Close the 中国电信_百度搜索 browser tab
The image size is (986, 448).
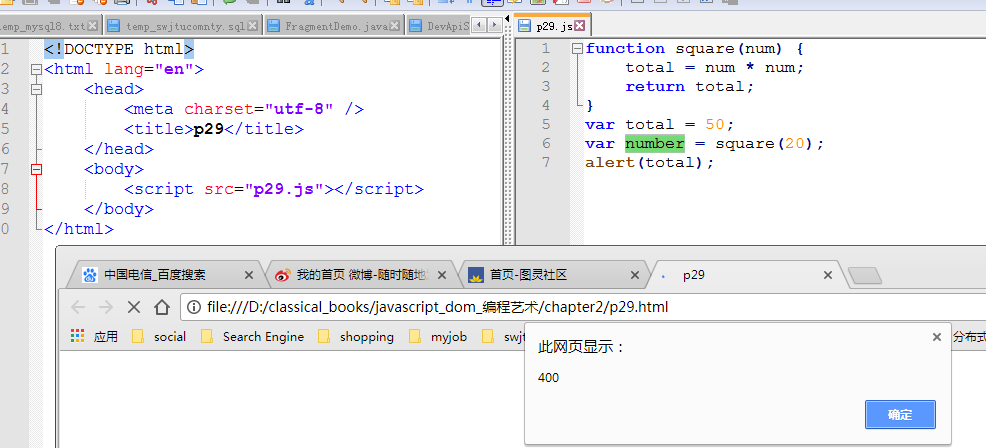(x=248, y=275)
